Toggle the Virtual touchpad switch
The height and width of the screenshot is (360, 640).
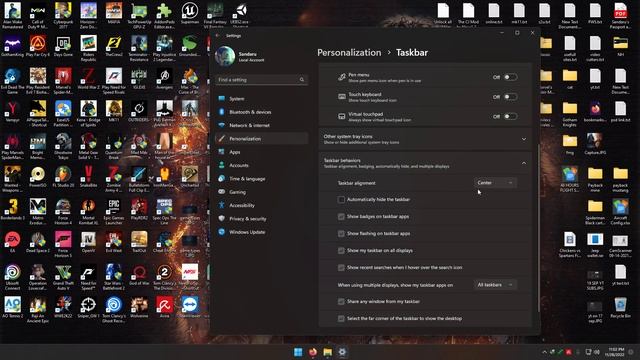pos(510,116)
